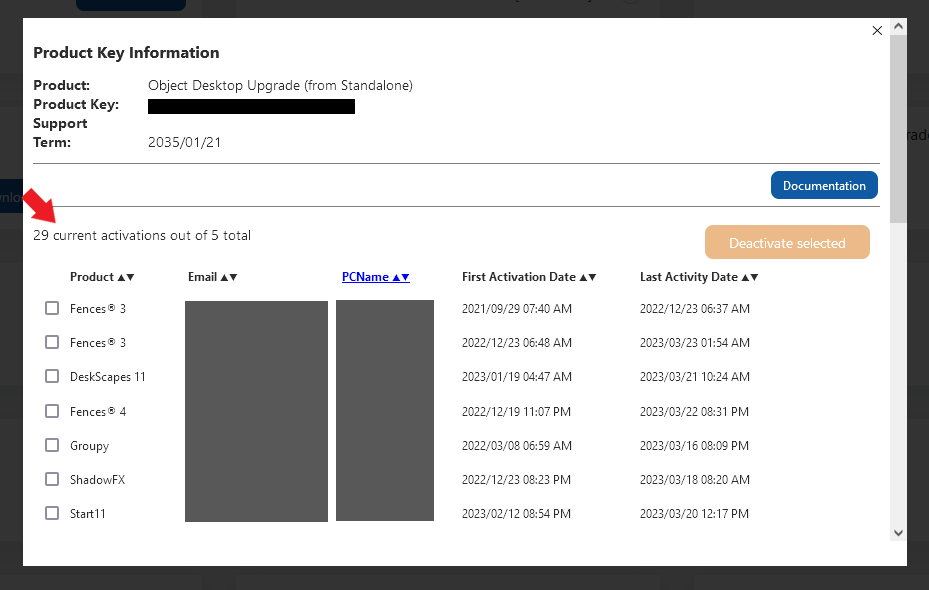Select the ShadowFX activation checkbox
Image resolution: width=929 pixels, height=590 pixels.
pos(52,479)
